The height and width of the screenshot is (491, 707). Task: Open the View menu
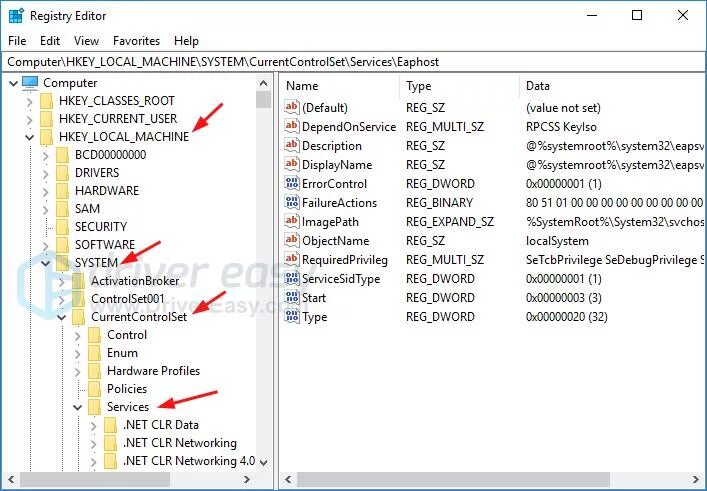click(87, 41)
